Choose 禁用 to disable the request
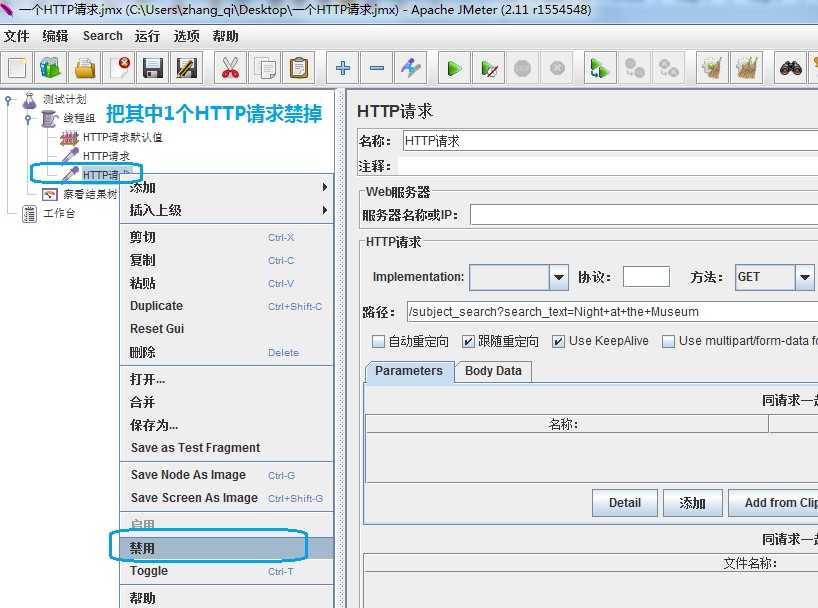 226,549
